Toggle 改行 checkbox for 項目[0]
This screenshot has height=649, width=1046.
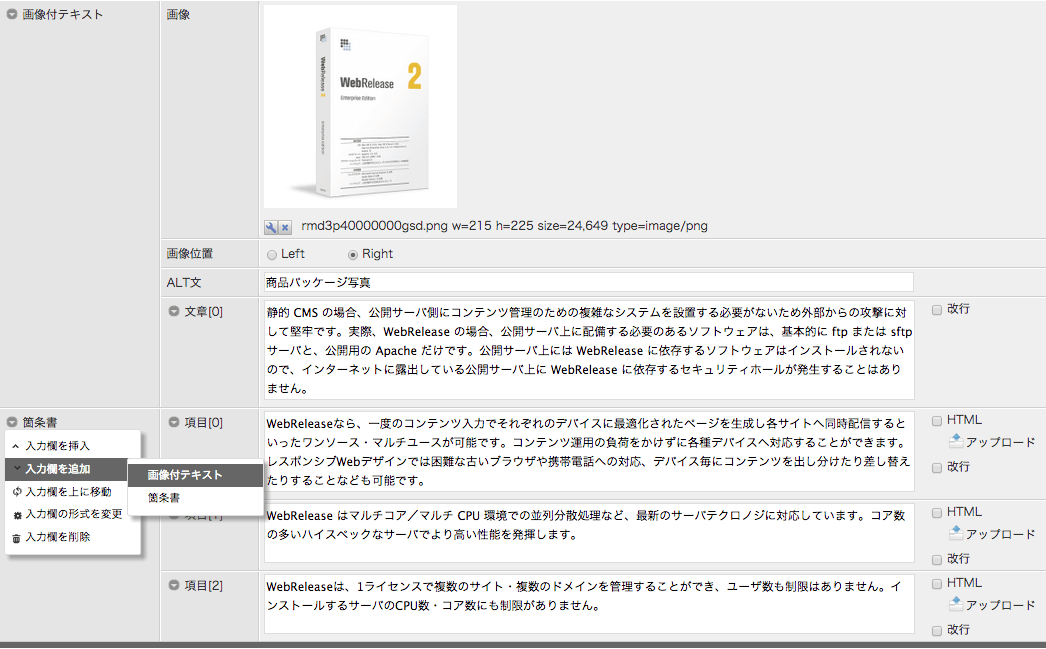pyautogui.click(x=937, y=468)
